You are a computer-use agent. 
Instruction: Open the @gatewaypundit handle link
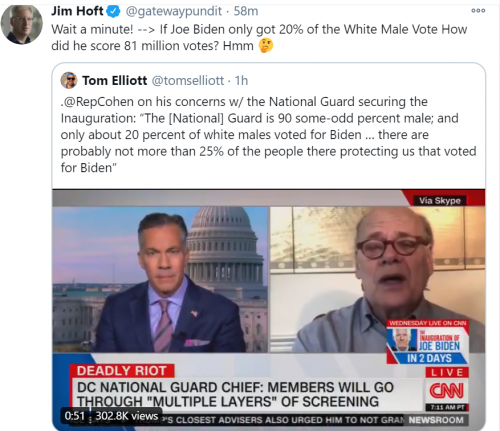point(173,12)
